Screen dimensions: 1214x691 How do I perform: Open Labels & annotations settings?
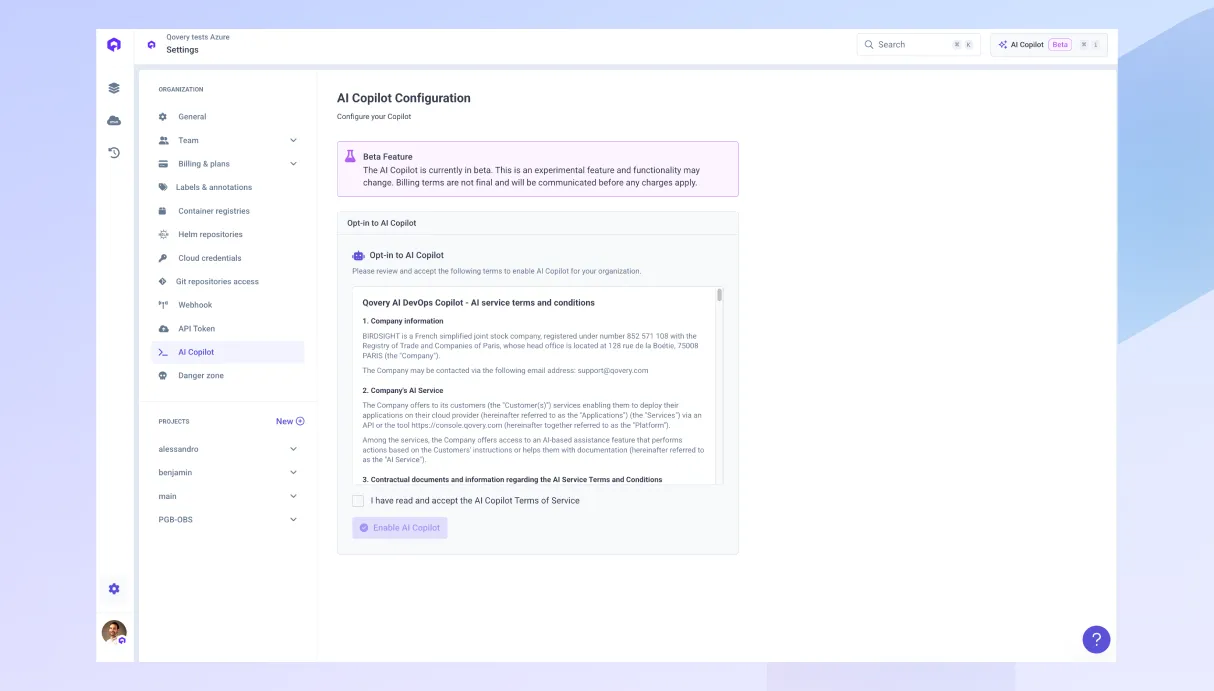click(228, 187)
